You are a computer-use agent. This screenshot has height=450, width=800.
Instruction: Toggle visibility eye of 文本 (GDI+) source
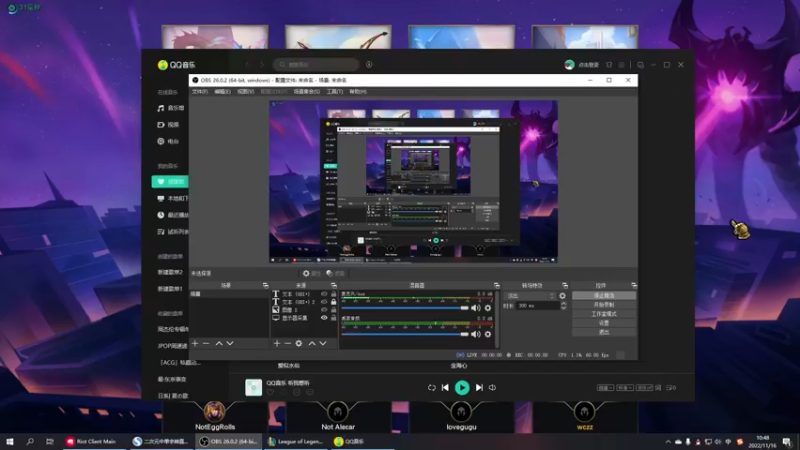[324, 294]
